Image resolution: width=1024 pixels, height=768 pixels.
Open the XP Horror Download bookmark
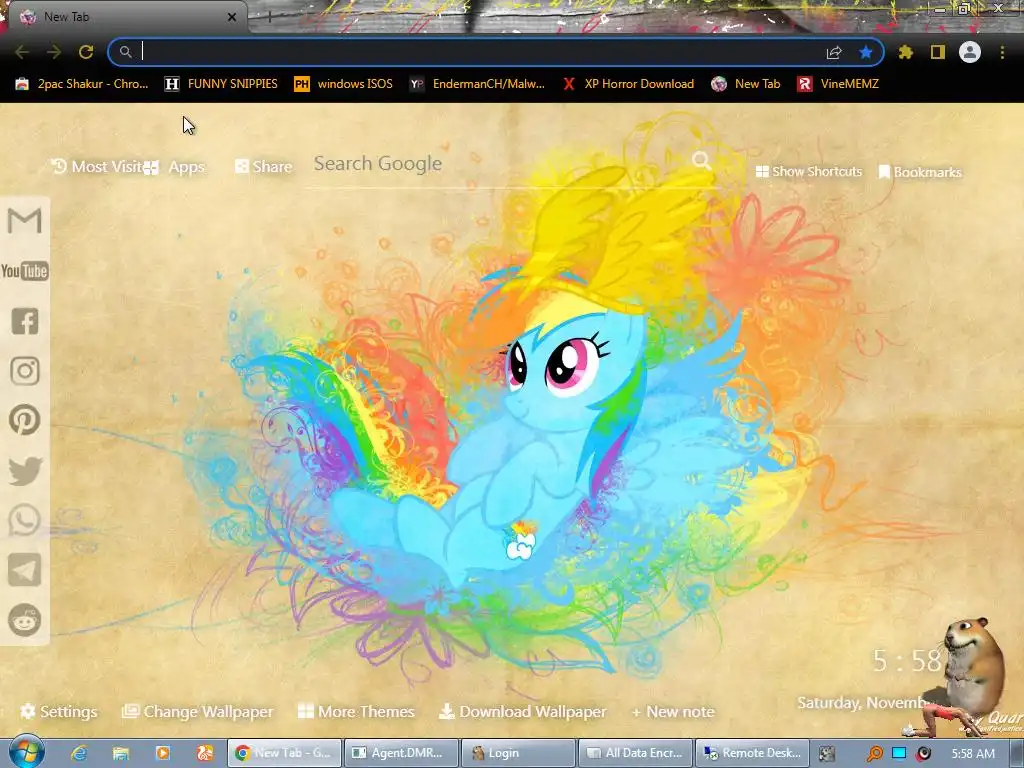(x=629, y=84)
